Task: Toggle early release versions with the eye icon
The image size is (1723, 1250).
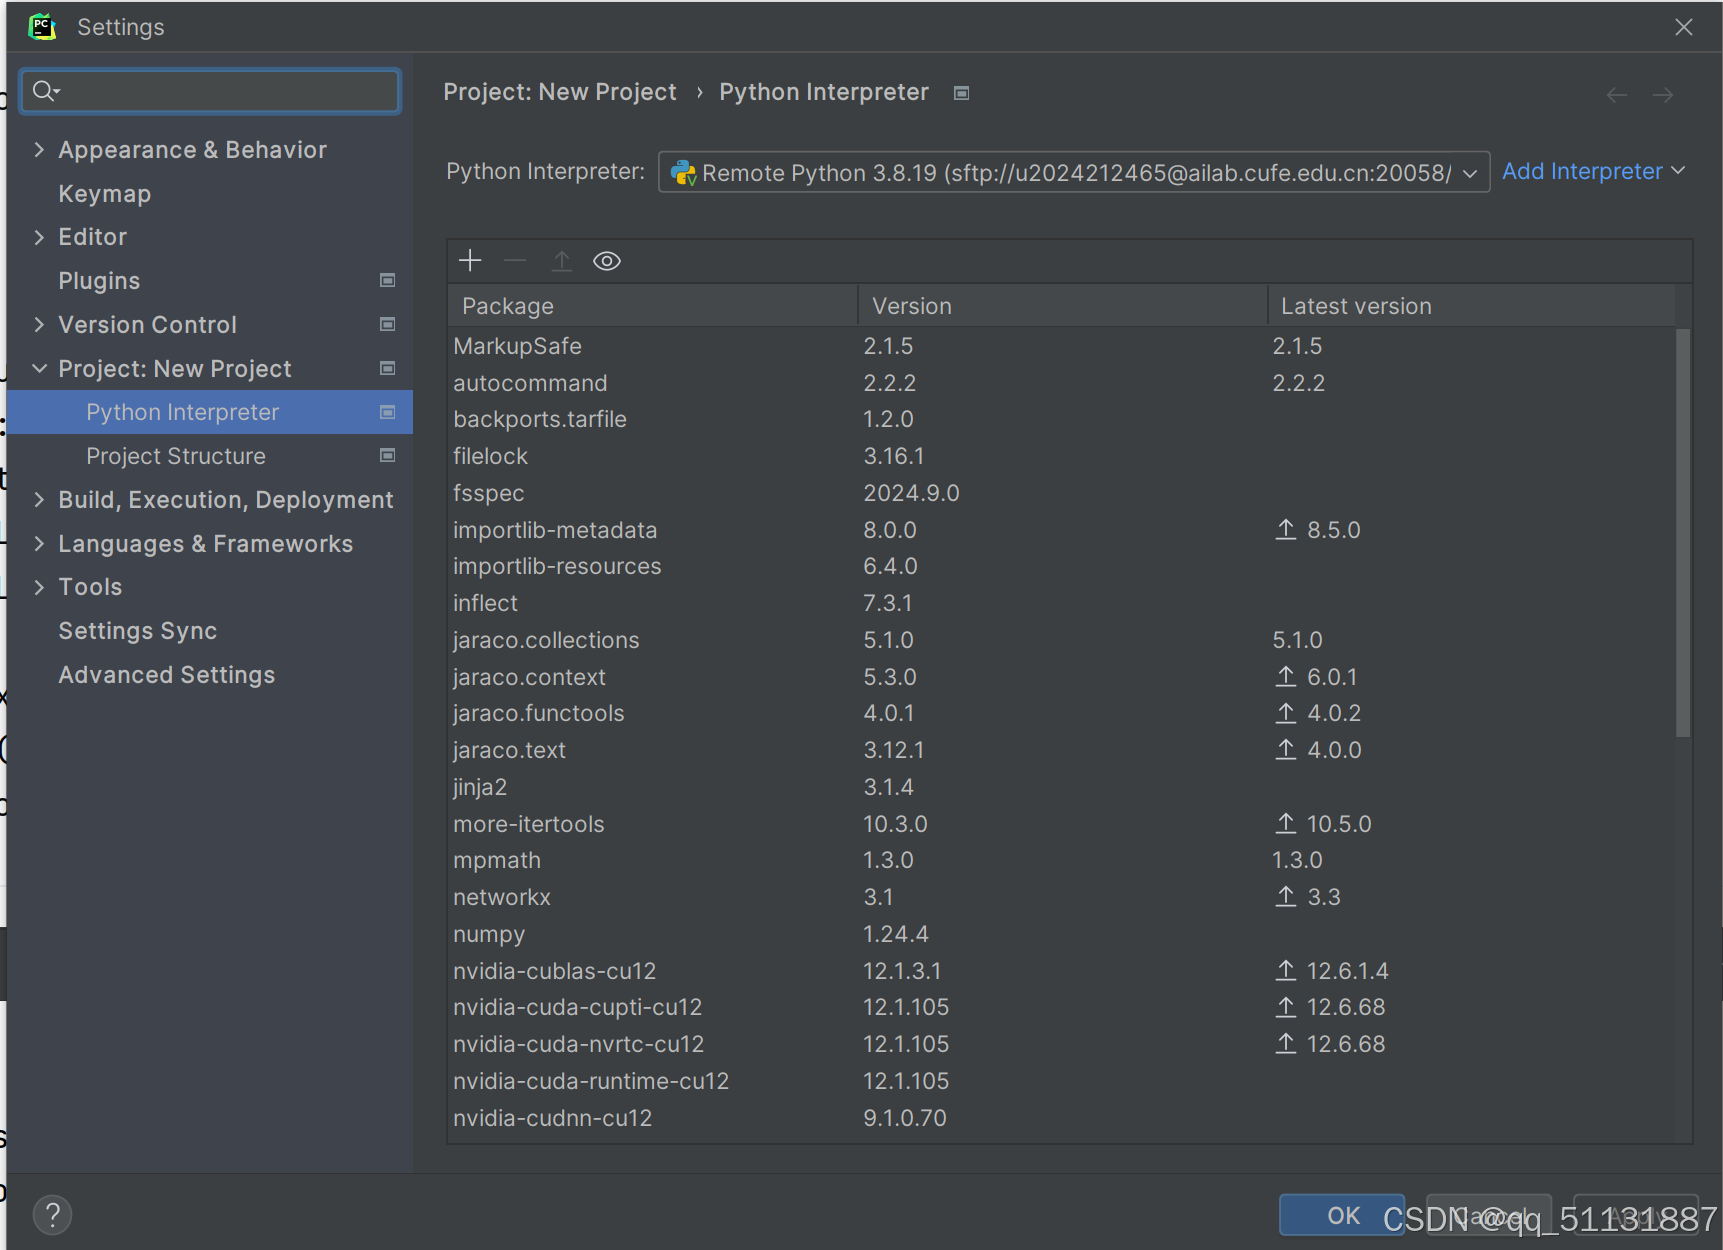Action: tap(607, 260)
